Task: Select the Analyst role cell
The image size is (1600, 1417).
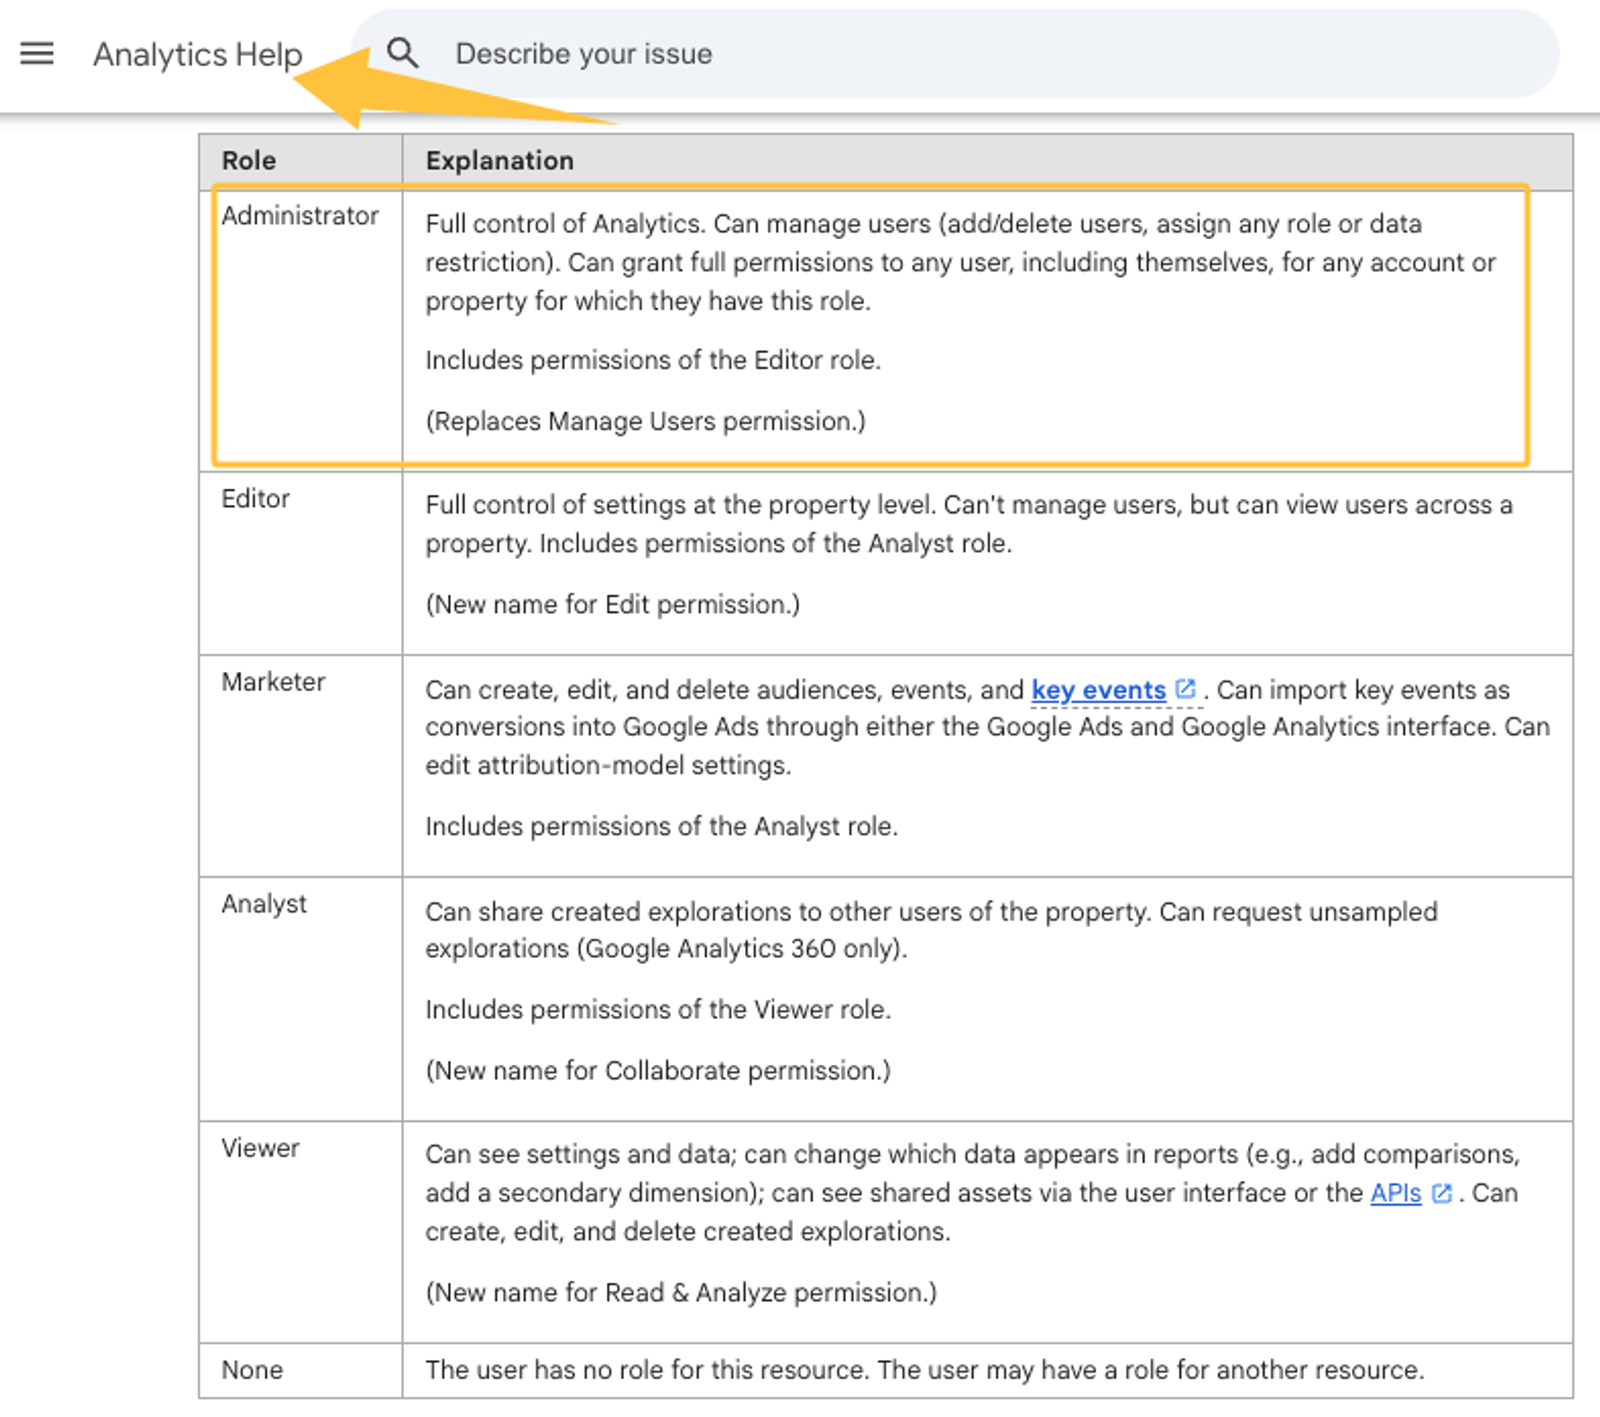Action: pos(301,999)
